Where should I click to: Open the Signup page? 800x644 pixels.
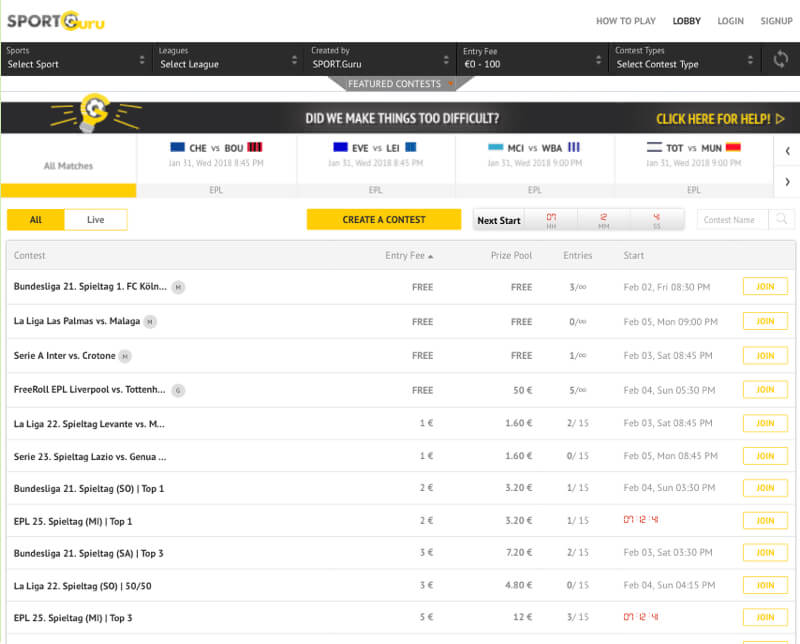(x=776, y=21)
